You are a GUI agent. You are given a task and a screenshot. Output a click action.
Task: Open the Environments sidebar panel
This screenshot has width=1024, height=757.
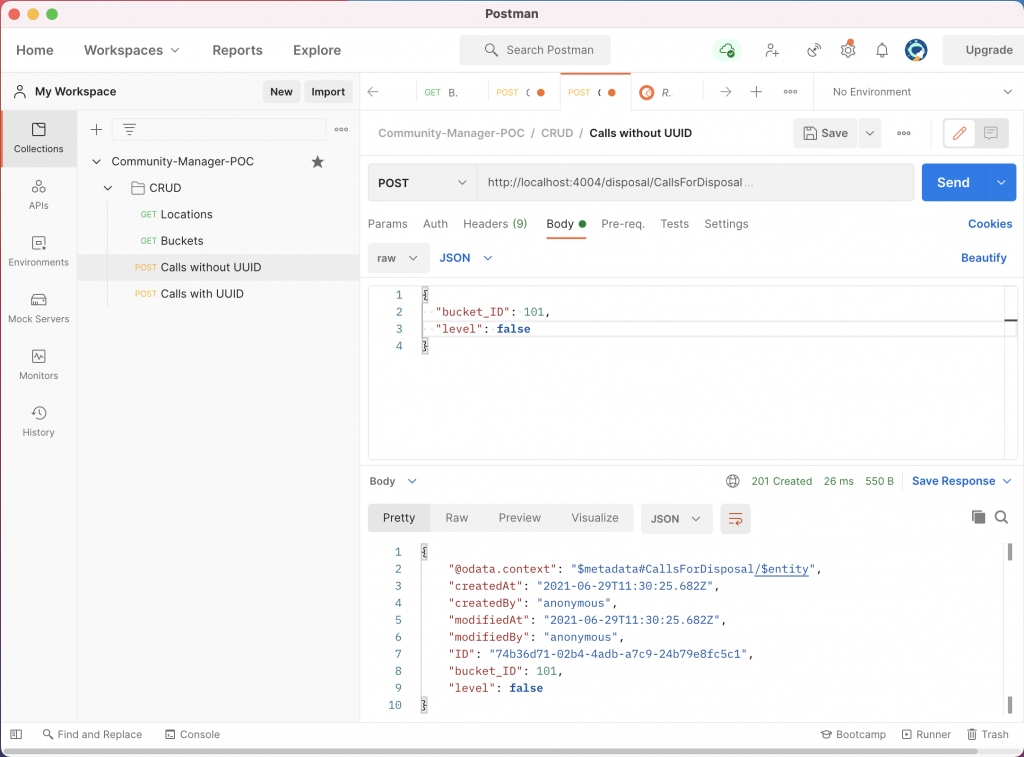coord(39,251)
